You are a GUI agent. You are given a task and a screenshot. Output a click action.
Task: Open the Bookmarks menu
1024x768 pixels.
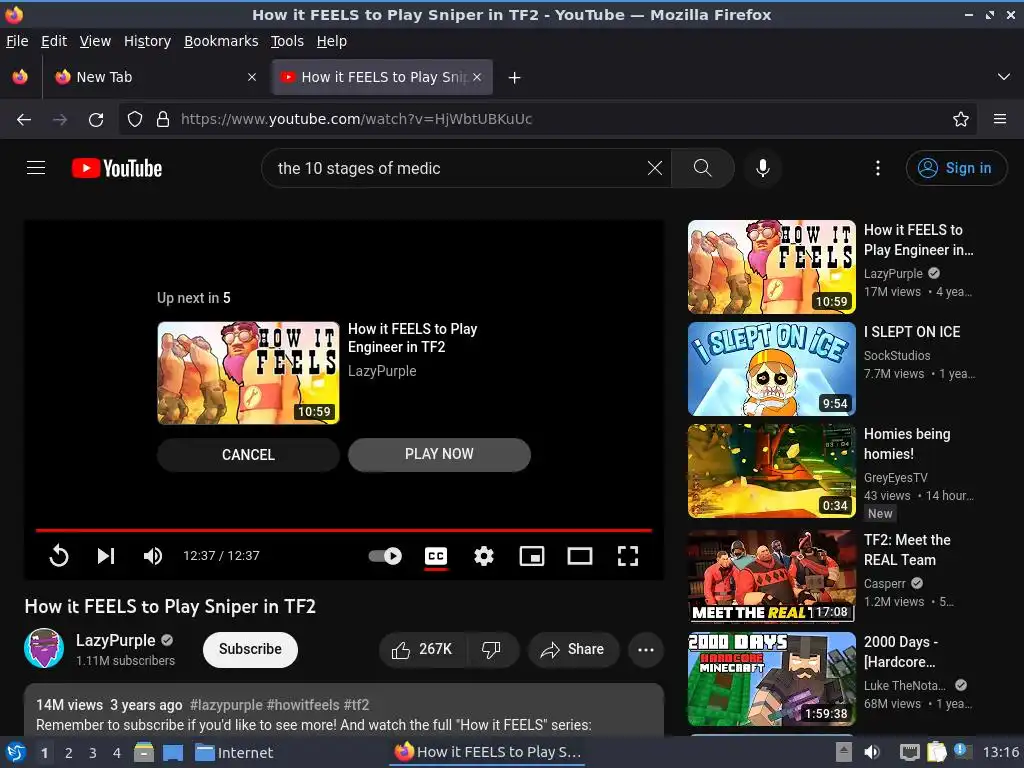[x=221, y=41]
